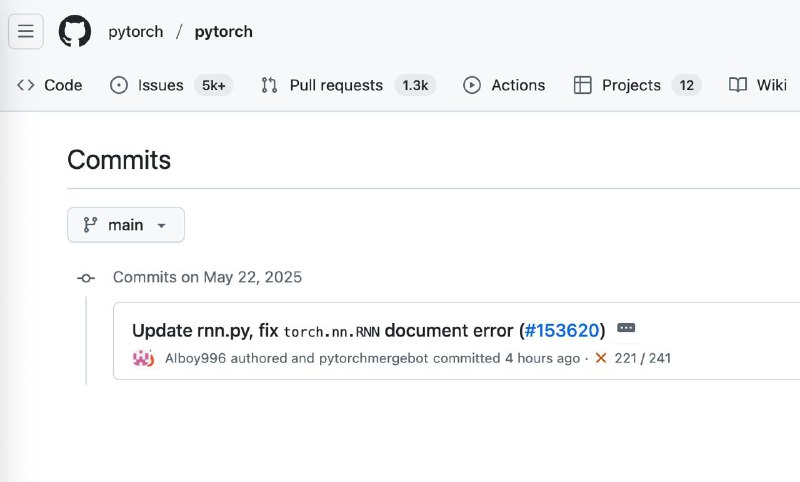Switch to the Code tab

point(50,85)
